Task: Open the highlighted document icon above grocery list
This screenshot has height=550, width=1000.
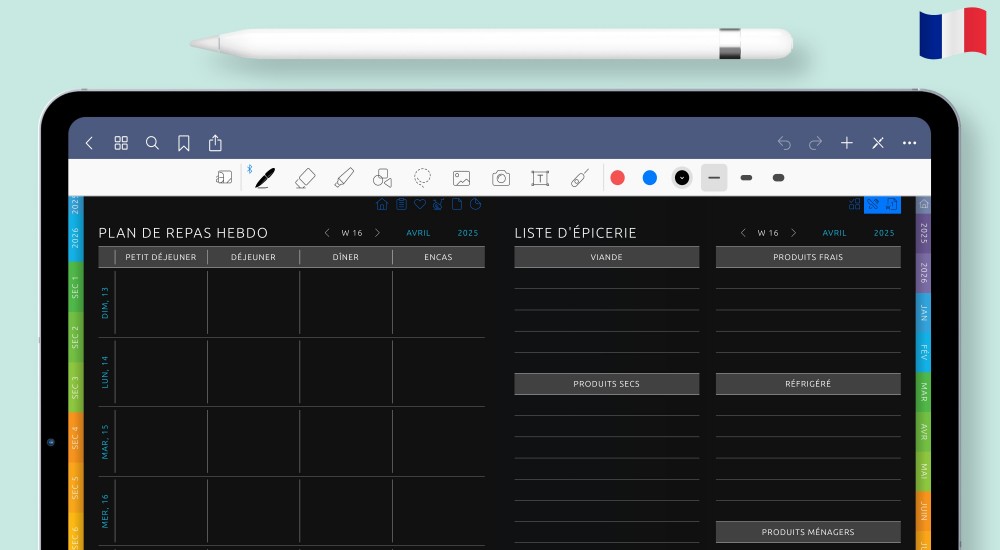Action: (x=892, y=204)
